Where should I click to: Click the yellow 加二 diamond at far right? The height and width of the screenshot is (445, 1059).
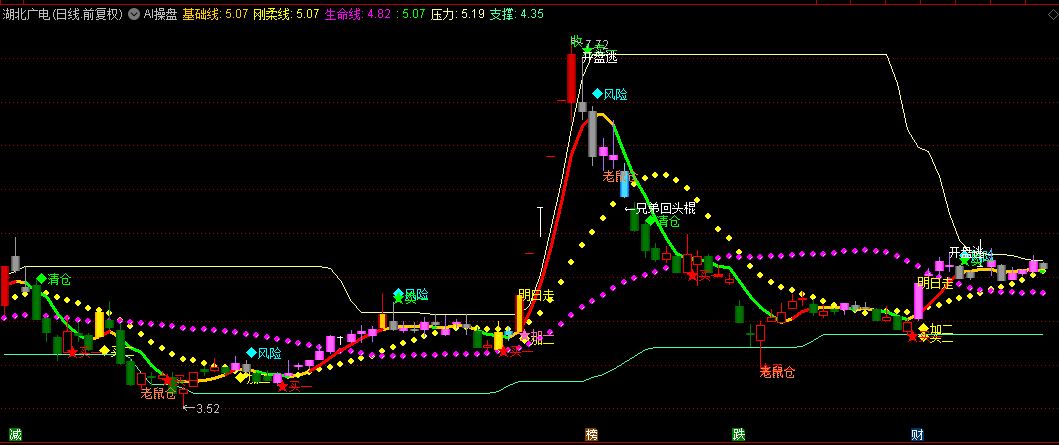[x=923, y=328]
